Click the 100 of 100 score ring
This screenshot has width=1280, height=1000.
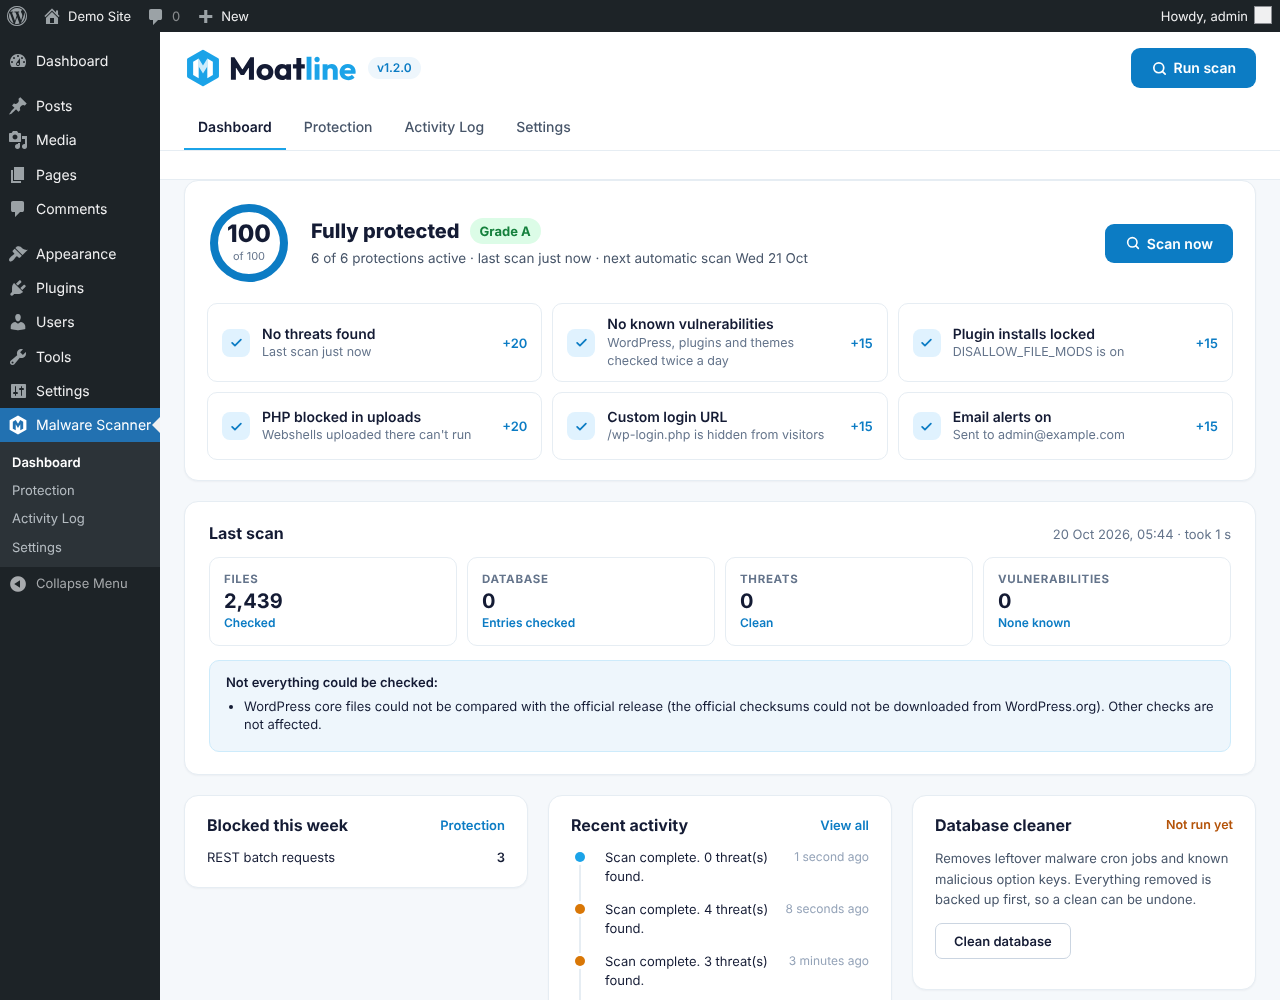point(249,243)
